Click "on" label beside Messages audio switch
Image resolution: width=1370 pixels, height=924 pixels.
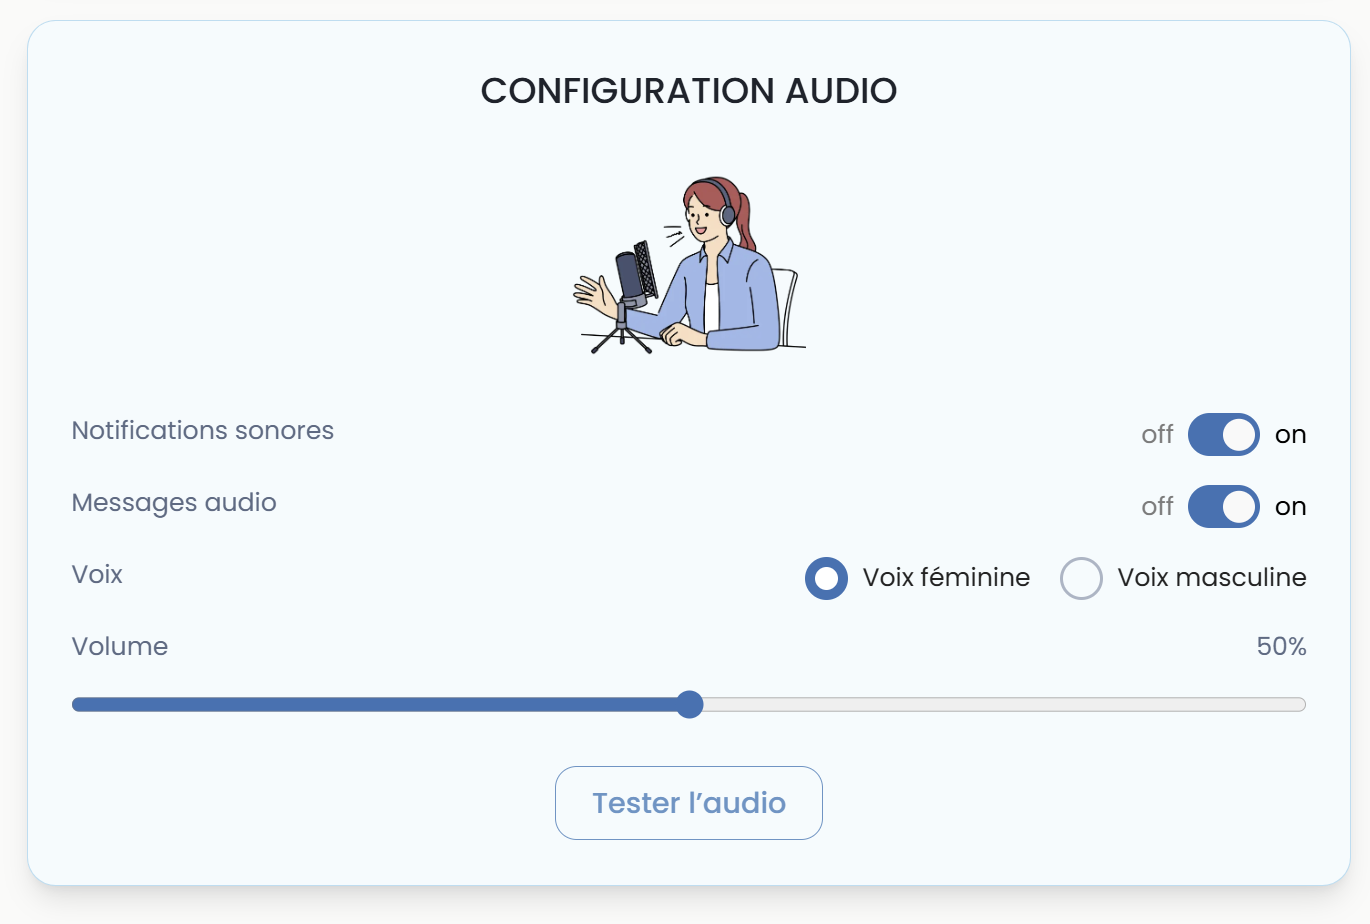[x=1290, y=507]
